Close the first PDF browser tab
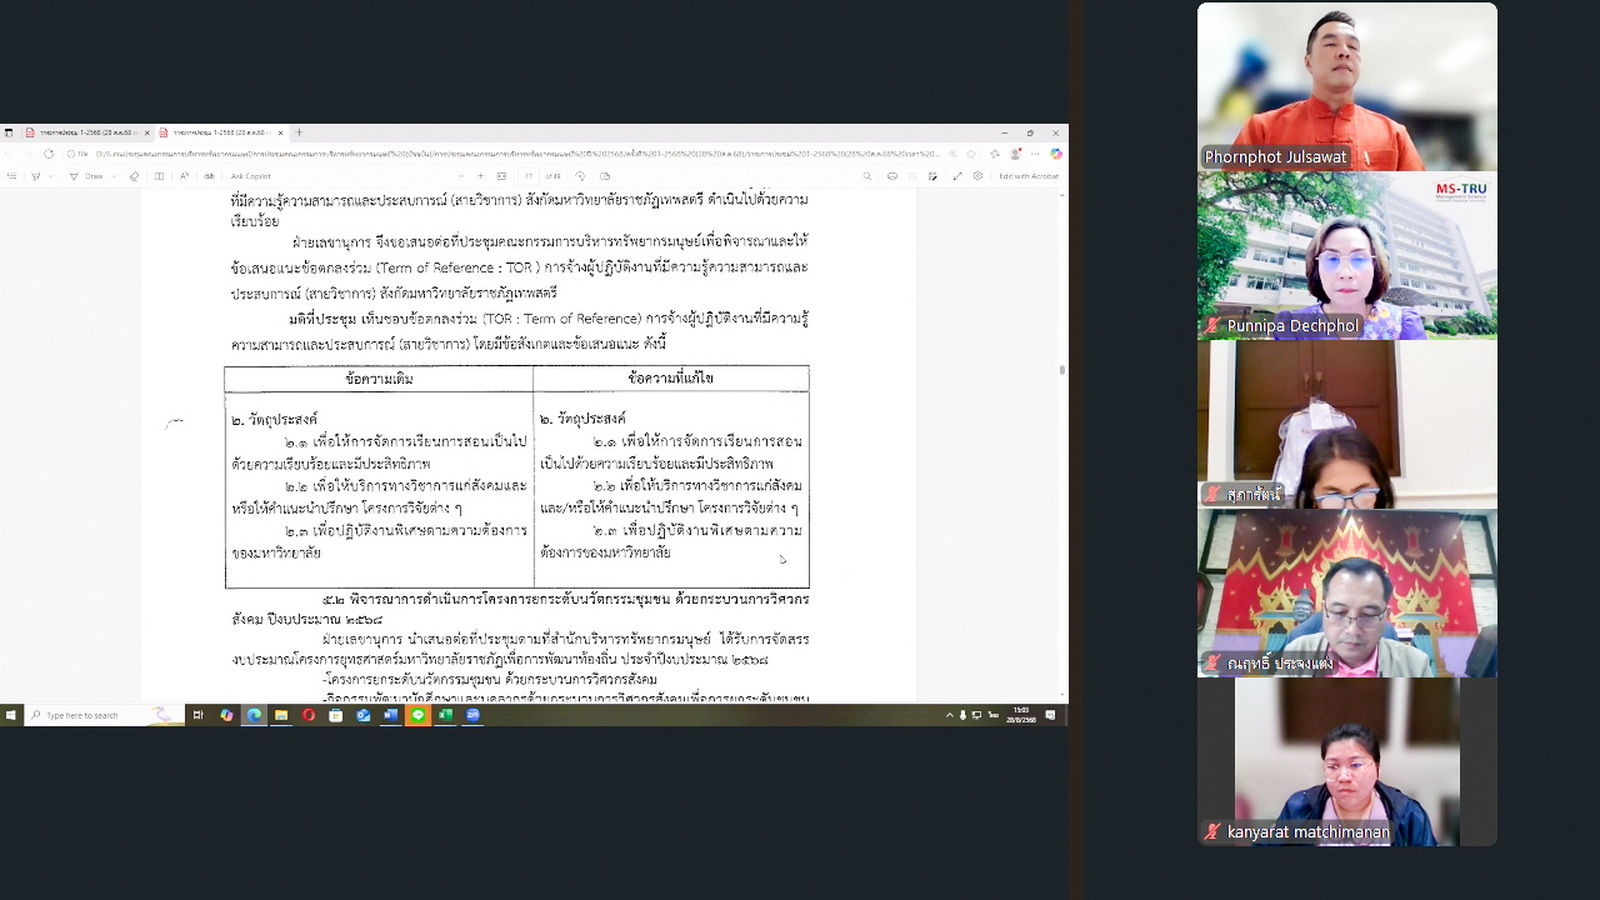Viewport: 1600px width, 900px height. pos(147,132)
